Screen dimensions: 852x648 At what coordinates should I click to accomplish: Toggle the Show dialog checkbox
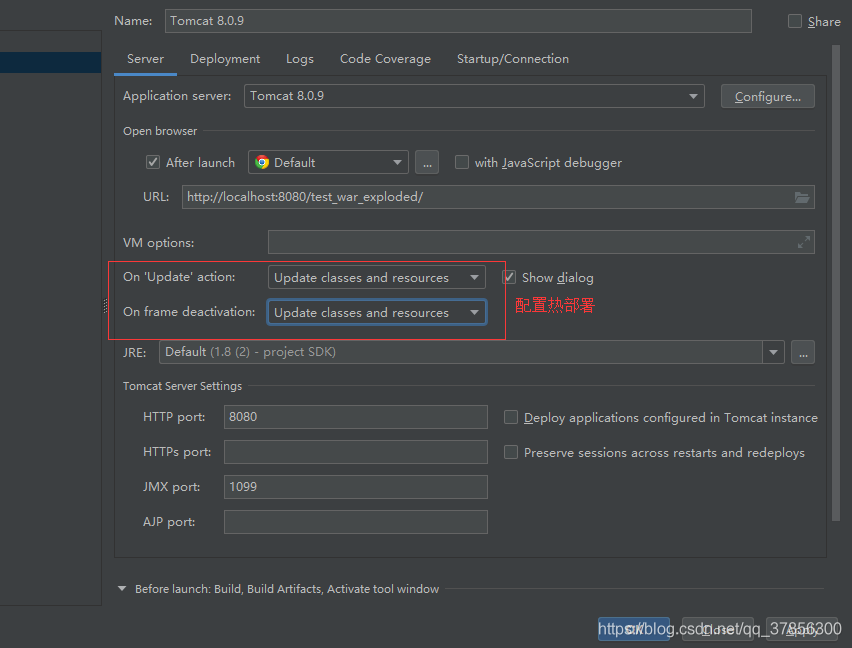point(509,278)
